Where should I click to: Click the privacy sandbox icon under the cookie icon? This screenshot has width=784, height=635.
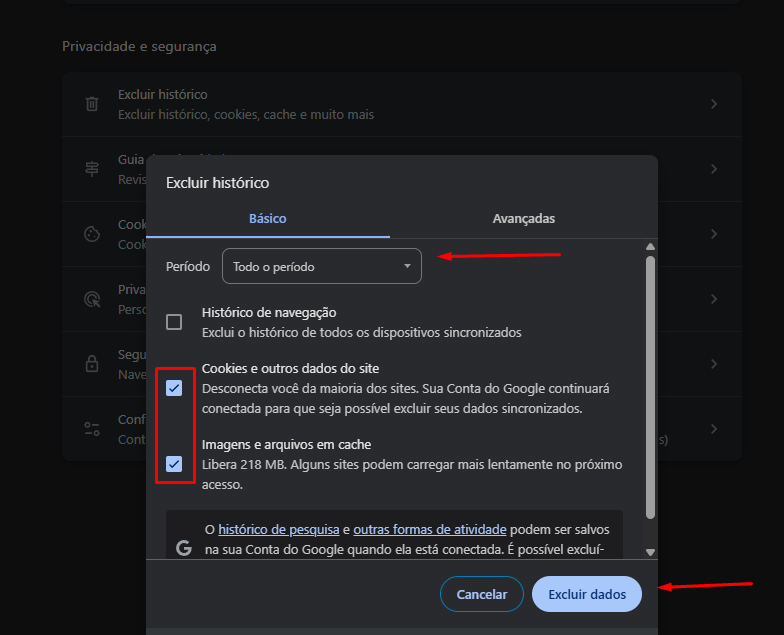tap(92, 298)
